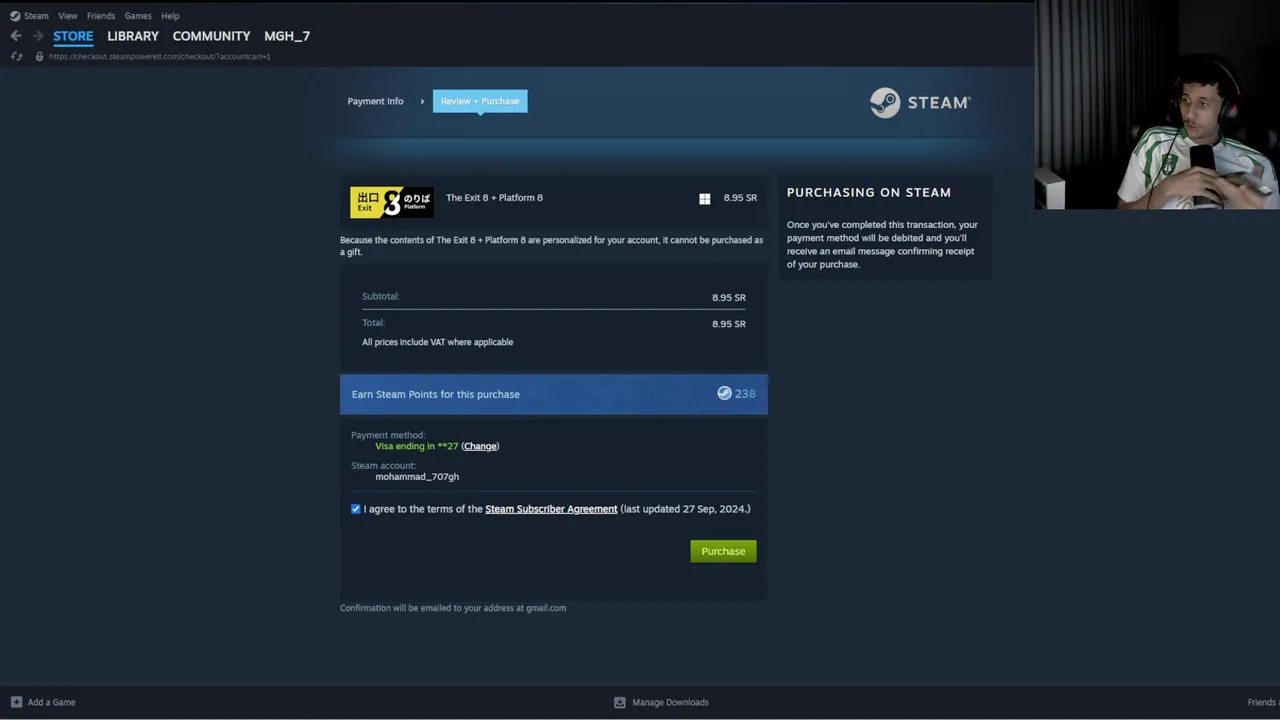
Task: Click the Manage Downloads icon
Action: tap(619, 702)
